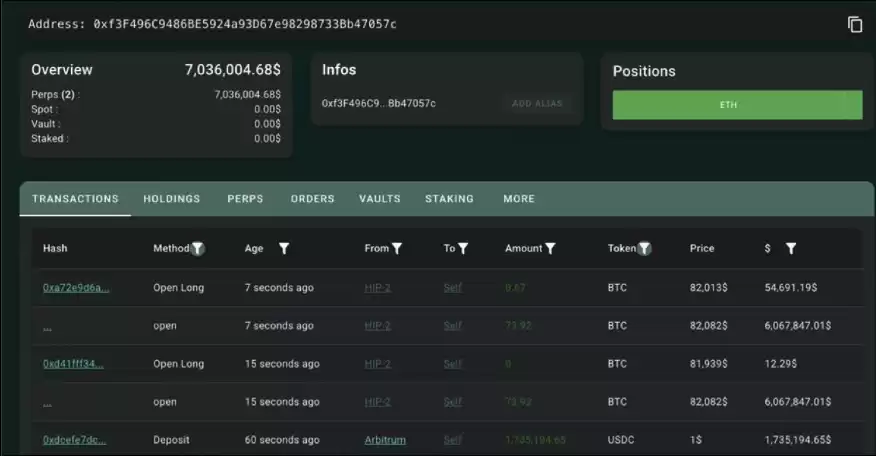Open HIP-2 link in 54,691.19$ row

pyautogui.click(x=378, y=288)
